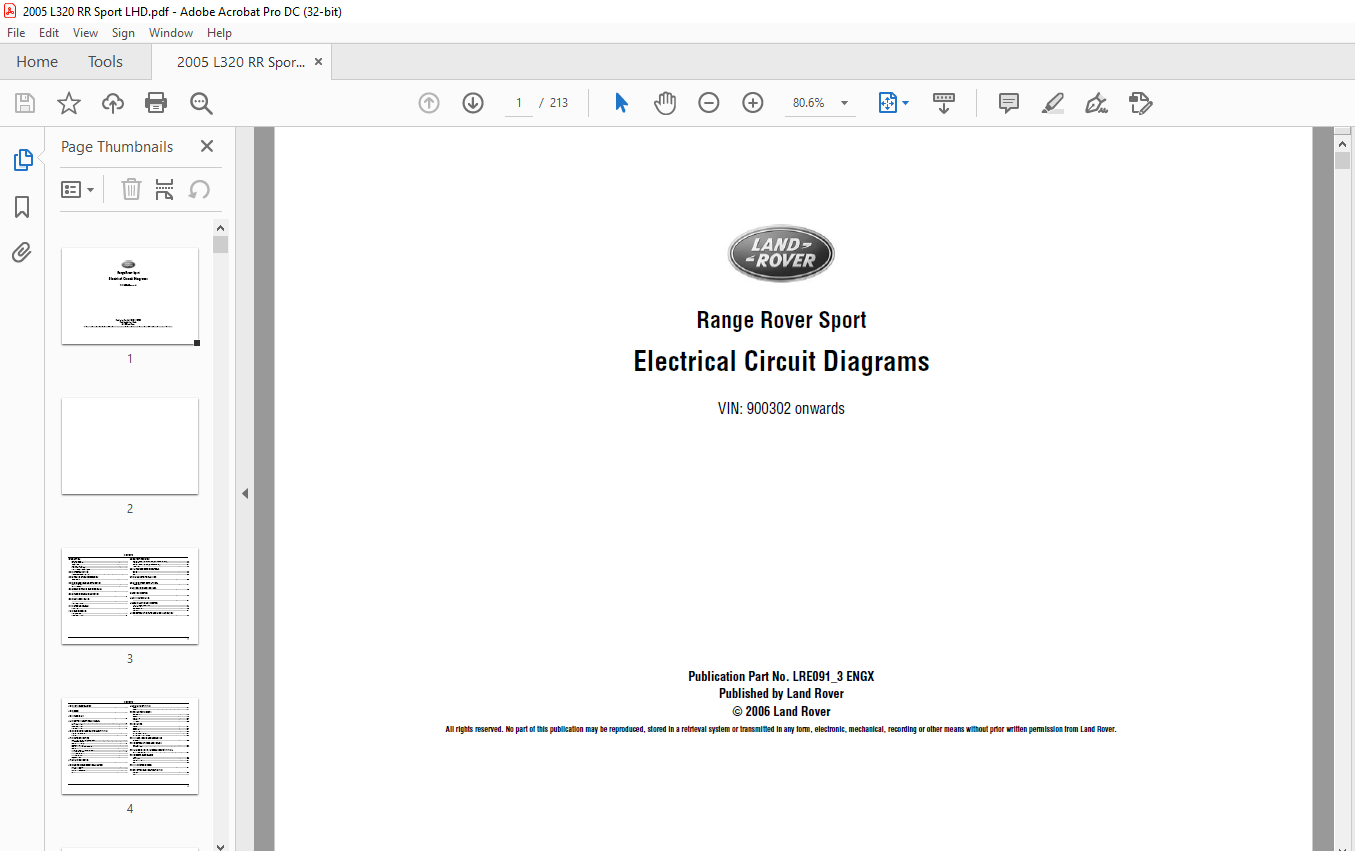Open the Help menu
The width and height of the screenshot is (1355, 851).
219,33
